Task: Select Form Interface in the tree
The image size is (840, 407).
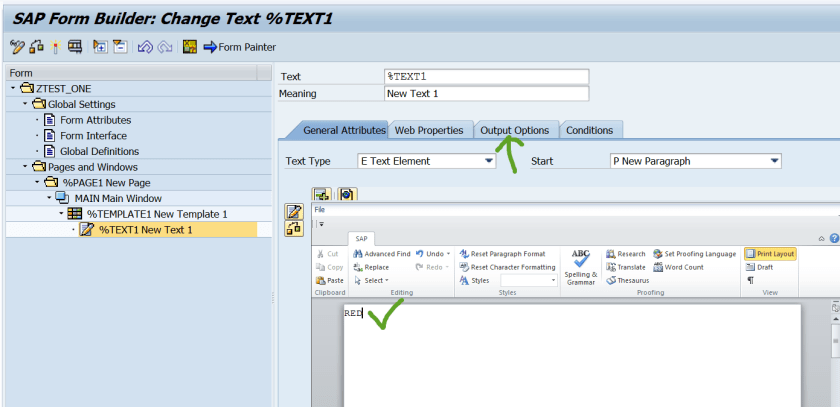Action: (93, 136)
